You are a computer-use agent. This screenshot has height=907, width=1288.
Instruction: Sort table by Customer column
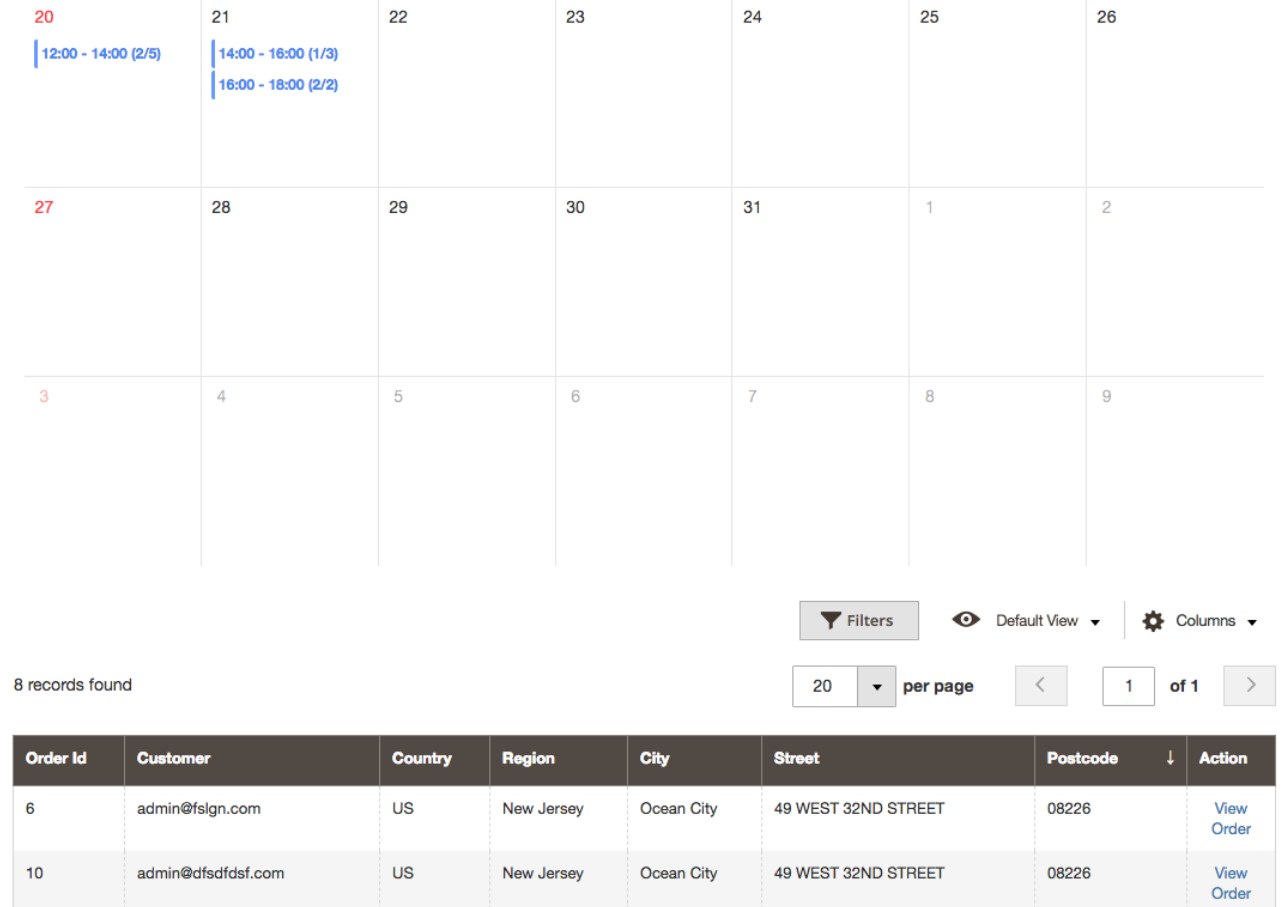click(x=174, y=759)
